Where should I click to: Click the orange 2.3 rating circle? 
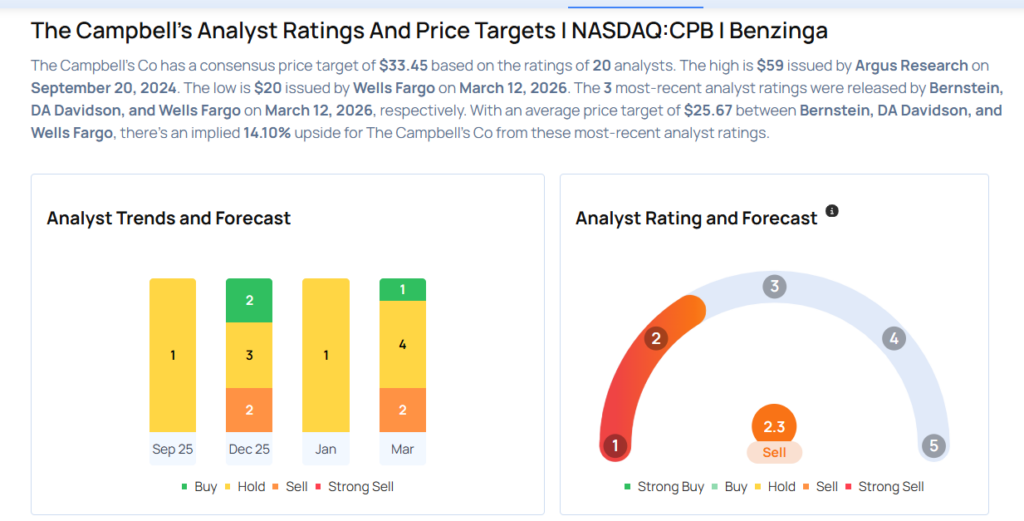[774, 426]
